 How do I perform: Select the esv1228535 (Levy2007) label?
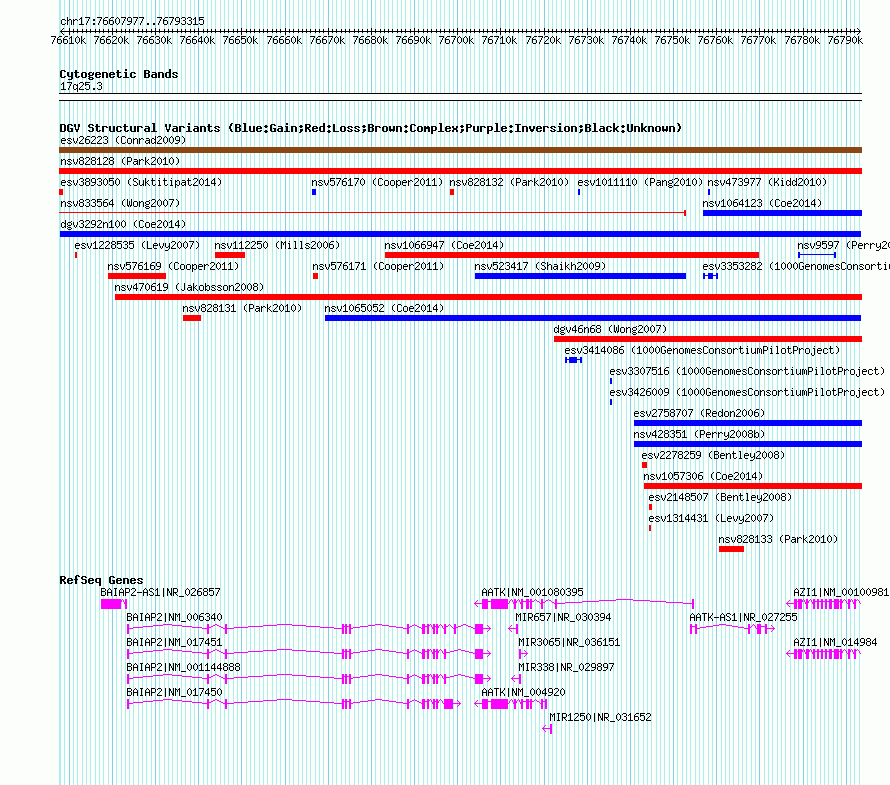coord(137,245)
